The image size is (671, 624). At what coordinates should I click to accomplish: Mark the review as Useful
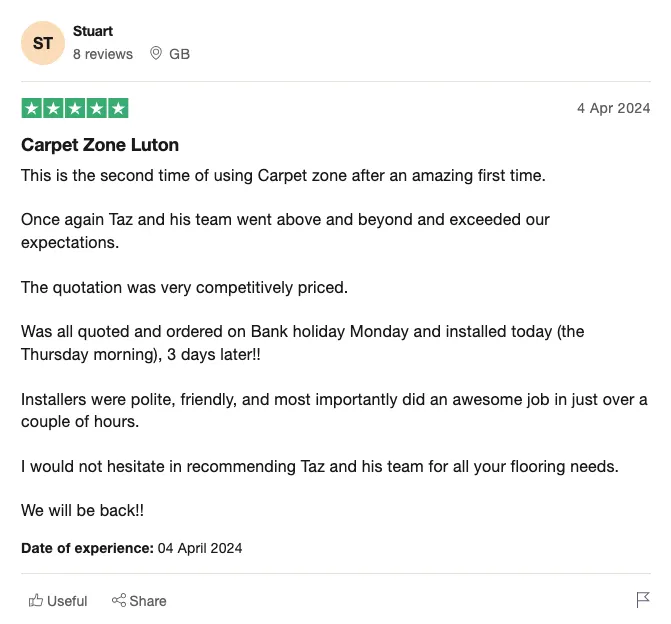(58, 601)
